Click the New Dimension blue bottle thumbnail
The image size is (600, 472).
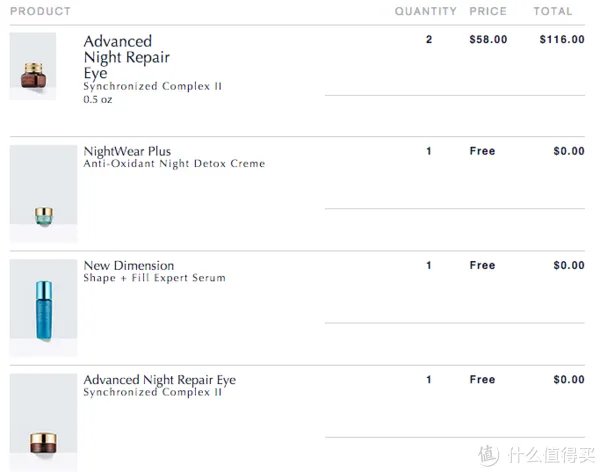[43, 308]
